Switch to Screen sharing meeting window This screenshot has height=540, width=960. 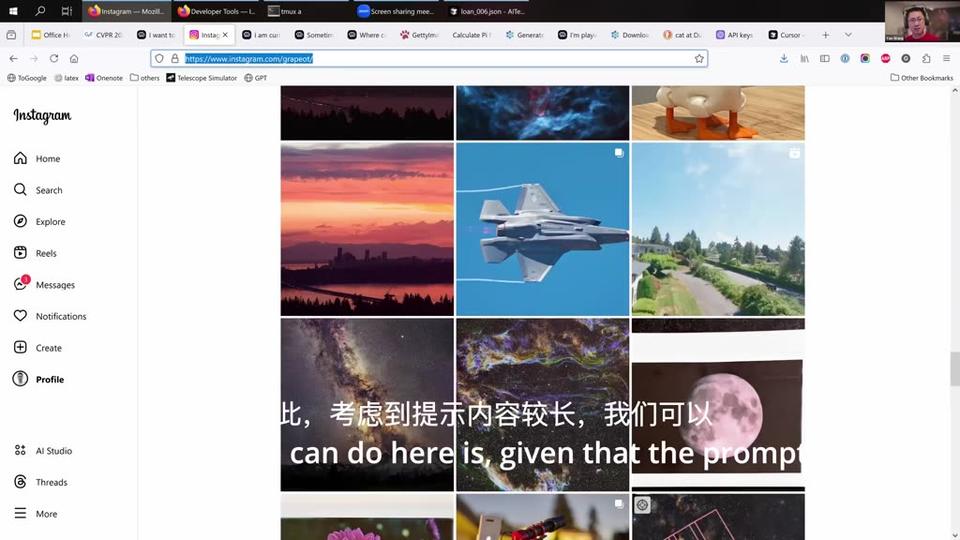(397, 11)
